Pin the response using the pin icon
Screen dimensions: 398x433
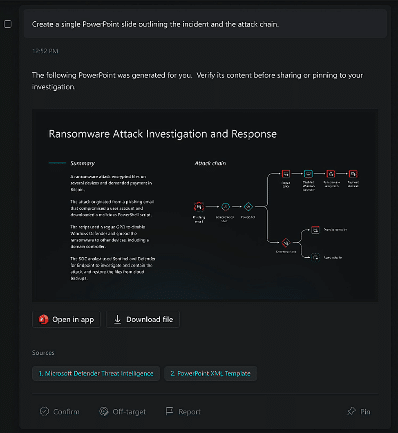(x=351, y=411)
